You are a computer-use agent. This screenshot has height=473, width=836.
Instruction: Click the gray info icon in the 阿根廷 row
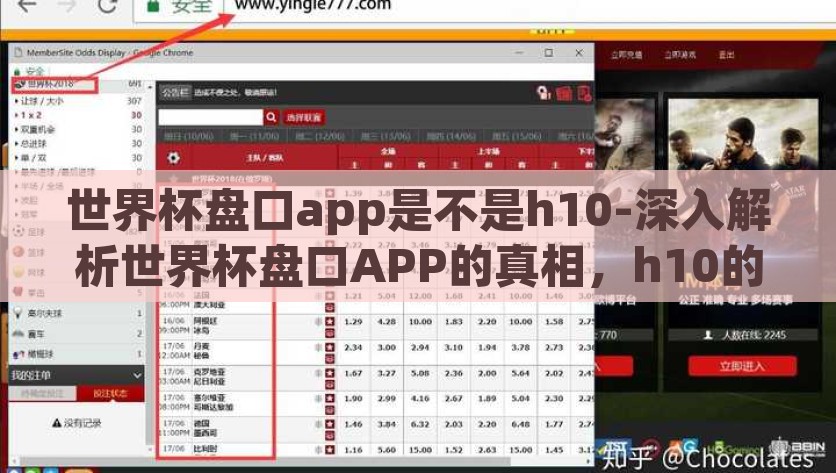click(318, 322)
